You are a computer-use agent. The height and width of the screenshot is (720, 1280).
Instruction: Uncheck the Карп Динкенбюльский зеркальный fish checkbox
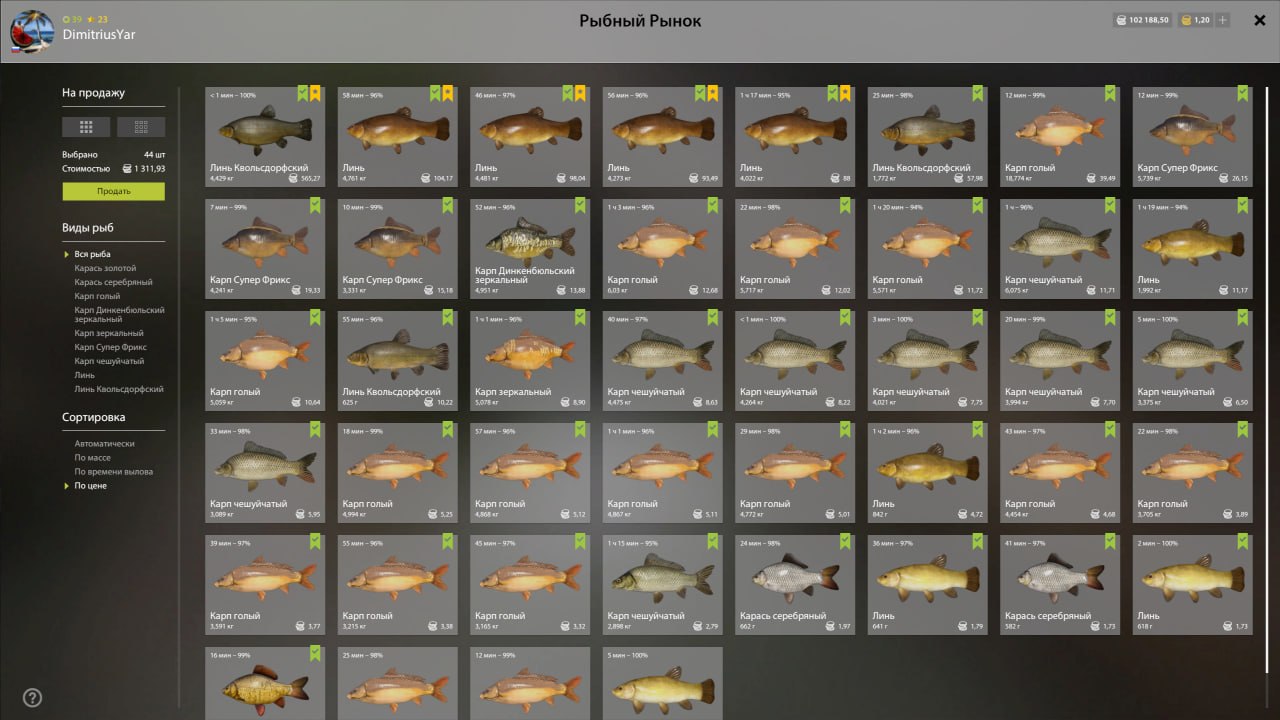(x=581, y=205)
